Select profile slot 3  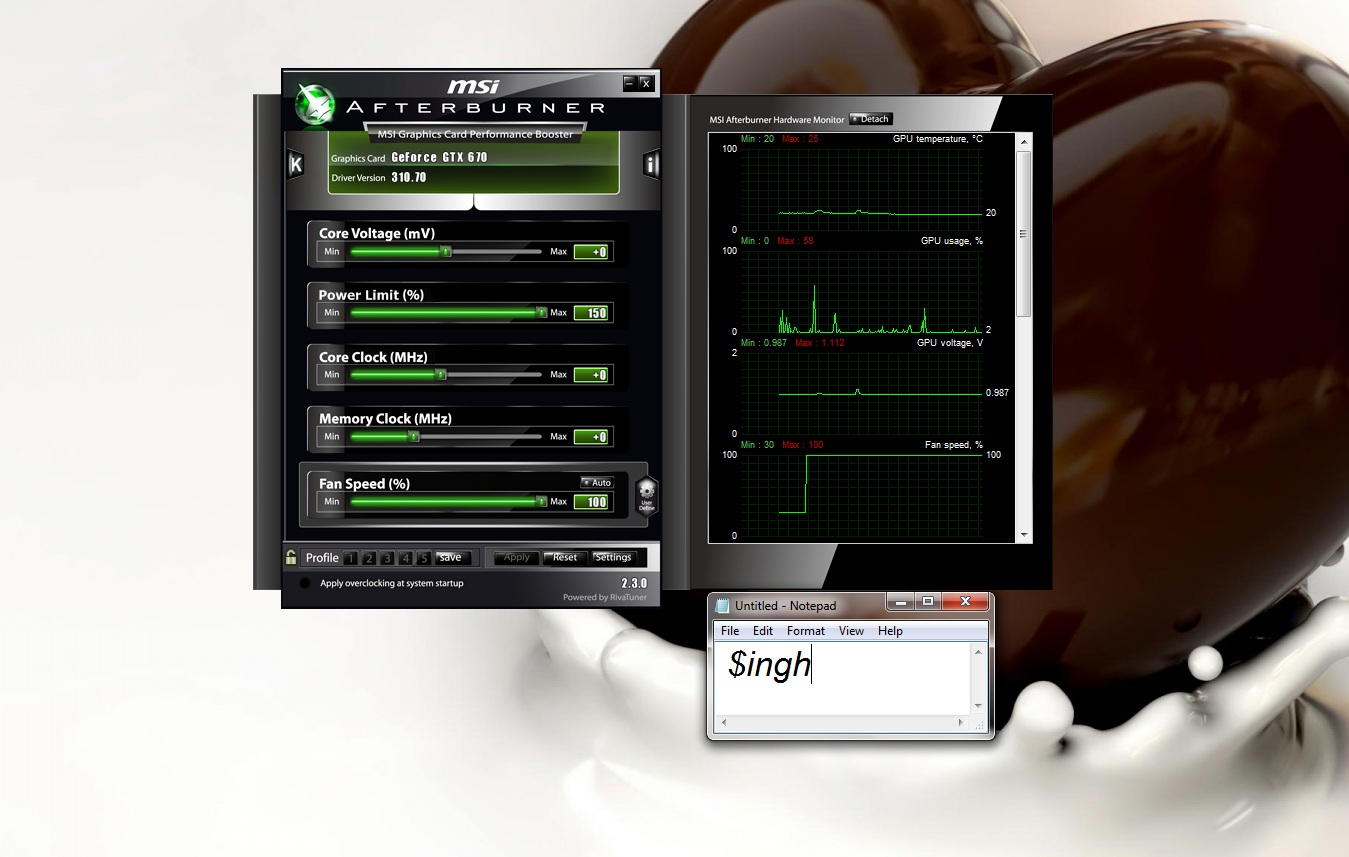tap(387, 558)
